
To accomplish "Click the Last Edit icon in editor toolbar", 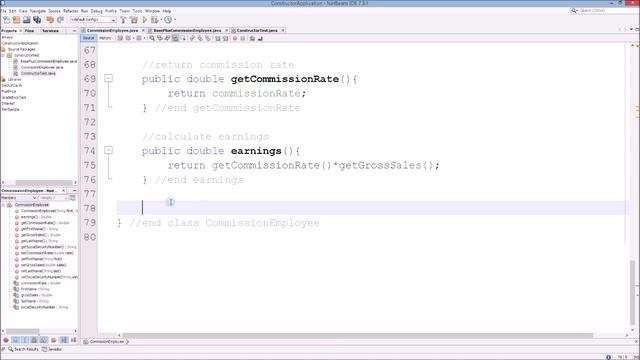I will 120,38.
